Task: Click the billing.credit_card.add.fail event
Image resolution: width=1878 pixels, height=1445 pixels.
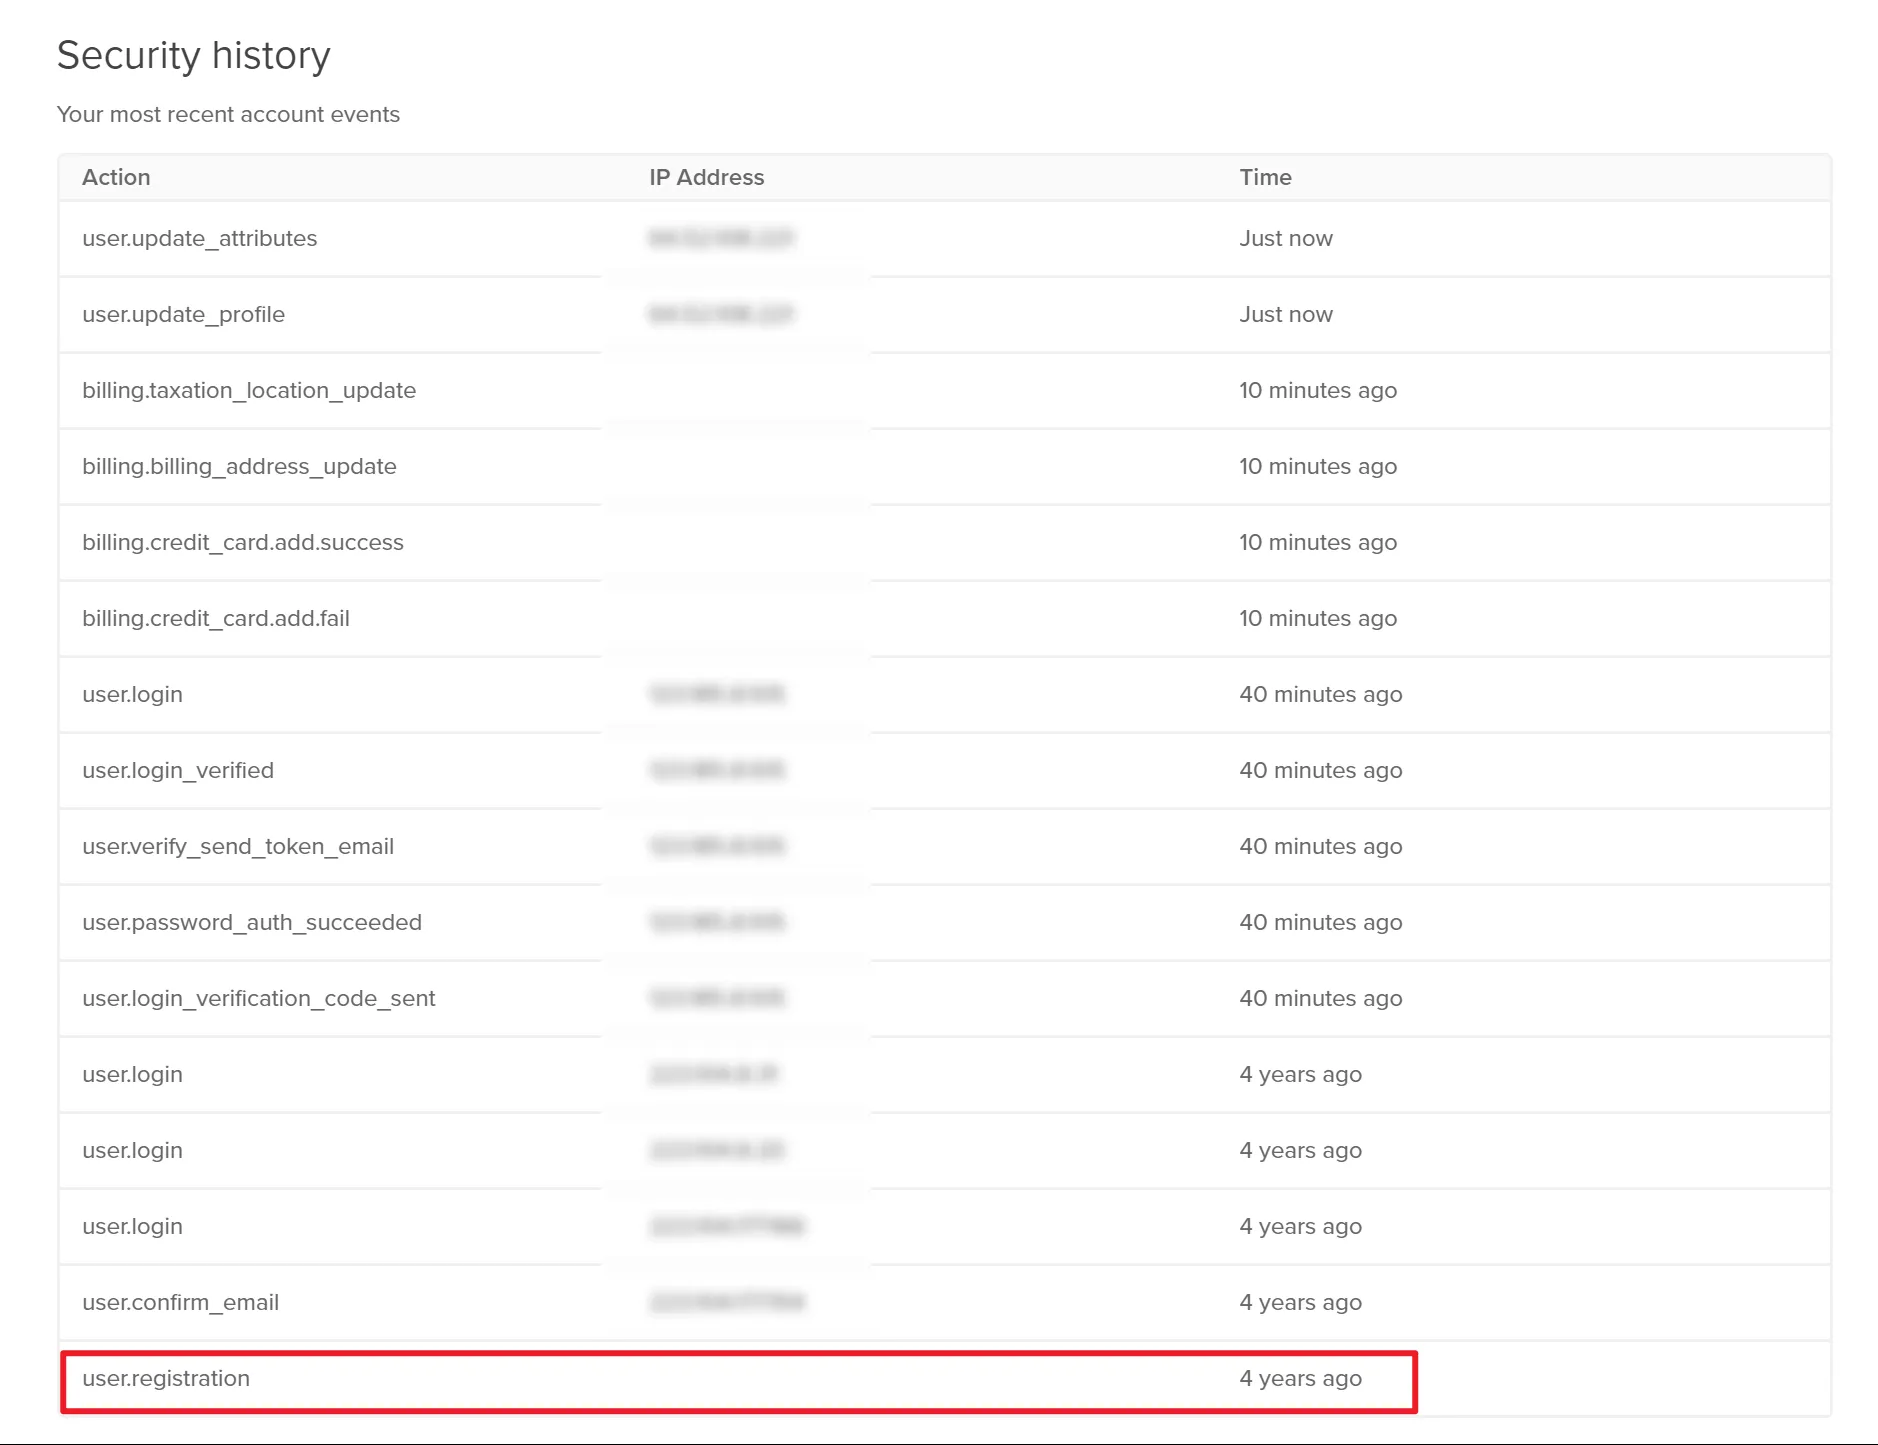Action: pyautogui.click(x=216, y=618)
